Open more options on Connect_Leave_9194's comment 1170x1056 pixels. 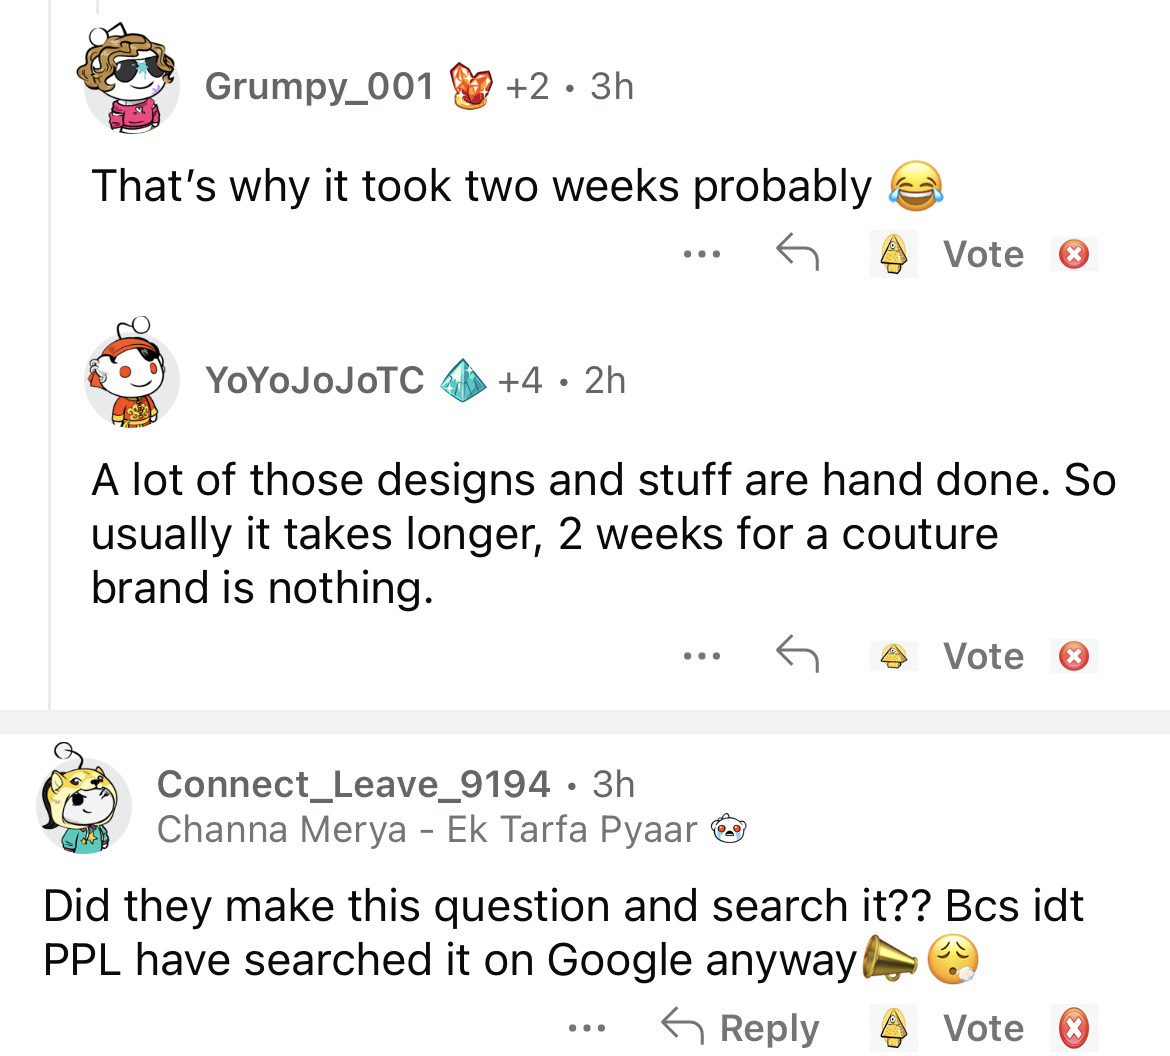(587, 1028)
